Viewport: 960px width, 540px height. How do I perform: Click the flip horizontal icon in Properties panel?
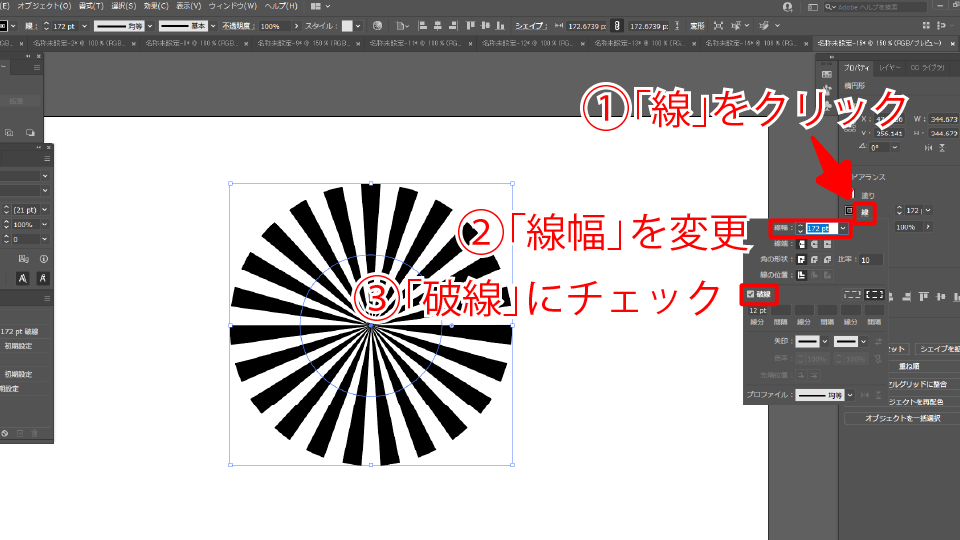tap(929, 148)
